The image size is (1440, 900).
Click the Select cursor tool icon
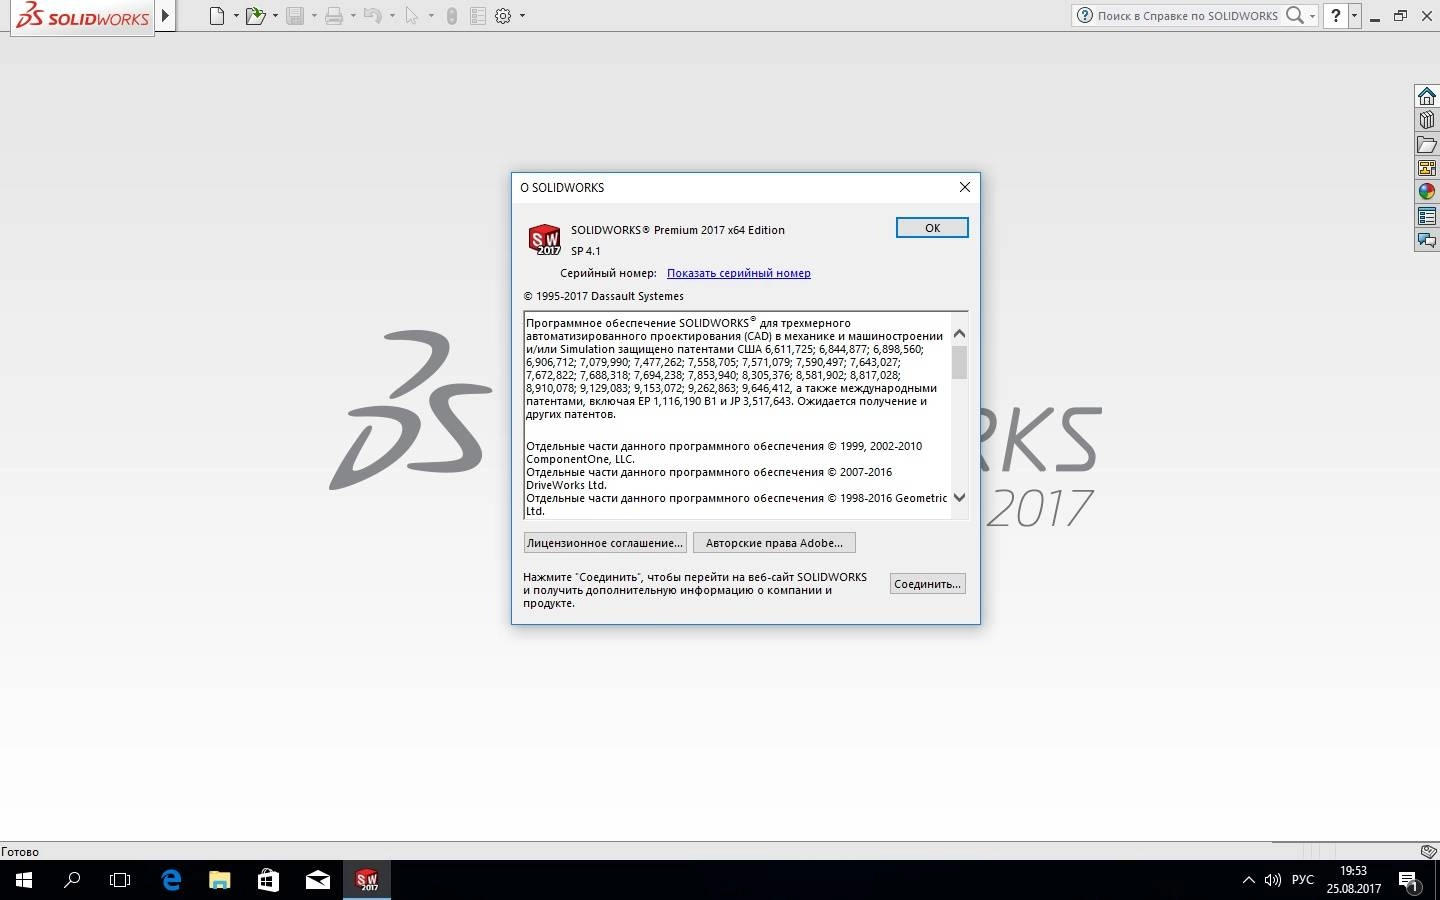(x=412, y=16)
